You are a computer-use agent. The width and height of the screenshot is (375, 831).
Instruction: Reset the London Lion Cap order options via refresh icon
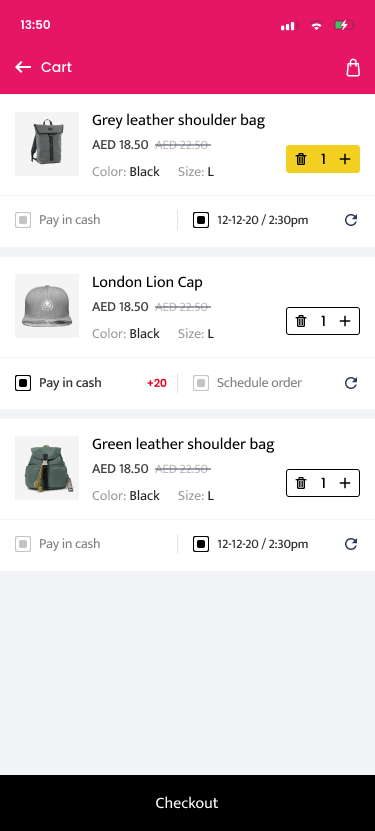click(351, 383)
